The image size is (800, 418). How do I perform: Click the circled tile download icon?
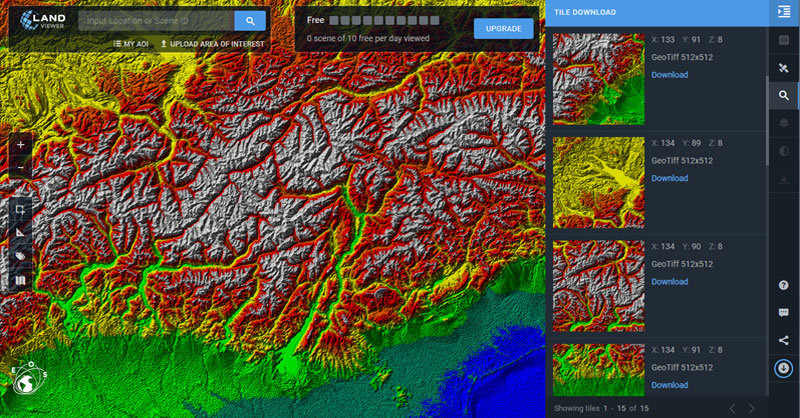[784, 368]
